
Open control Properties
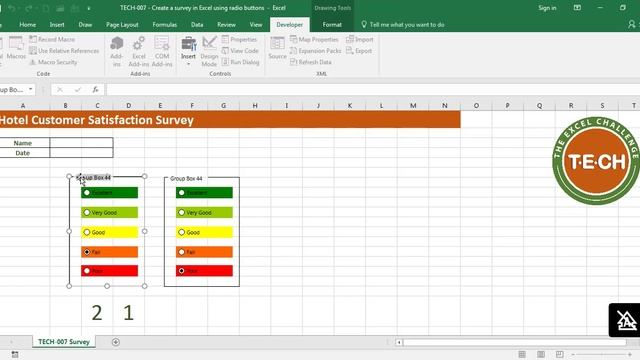239,39
